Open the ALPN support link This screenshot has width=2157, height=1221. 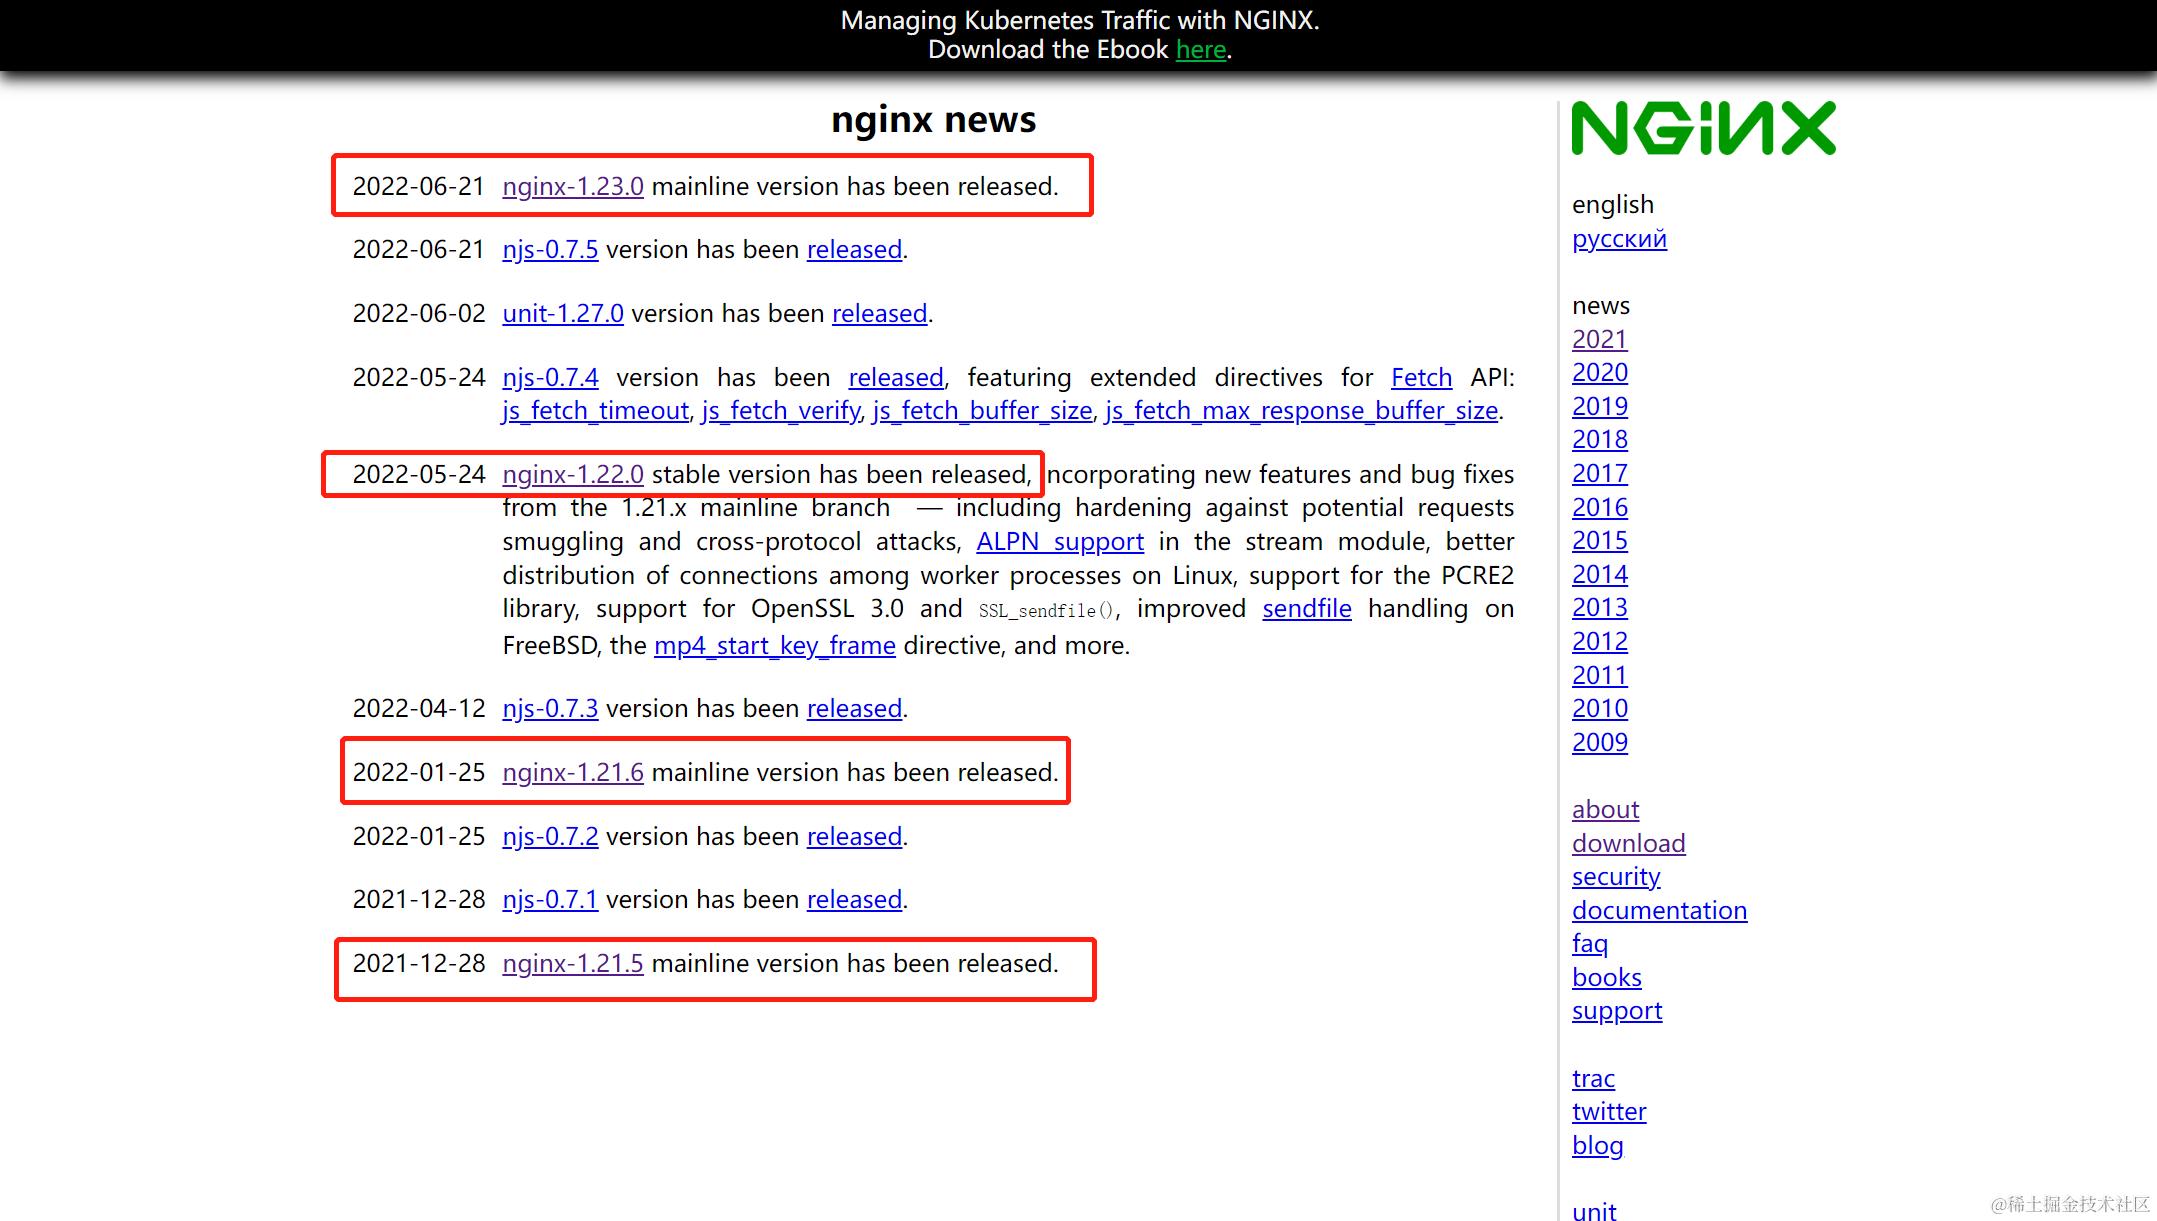1059,542
